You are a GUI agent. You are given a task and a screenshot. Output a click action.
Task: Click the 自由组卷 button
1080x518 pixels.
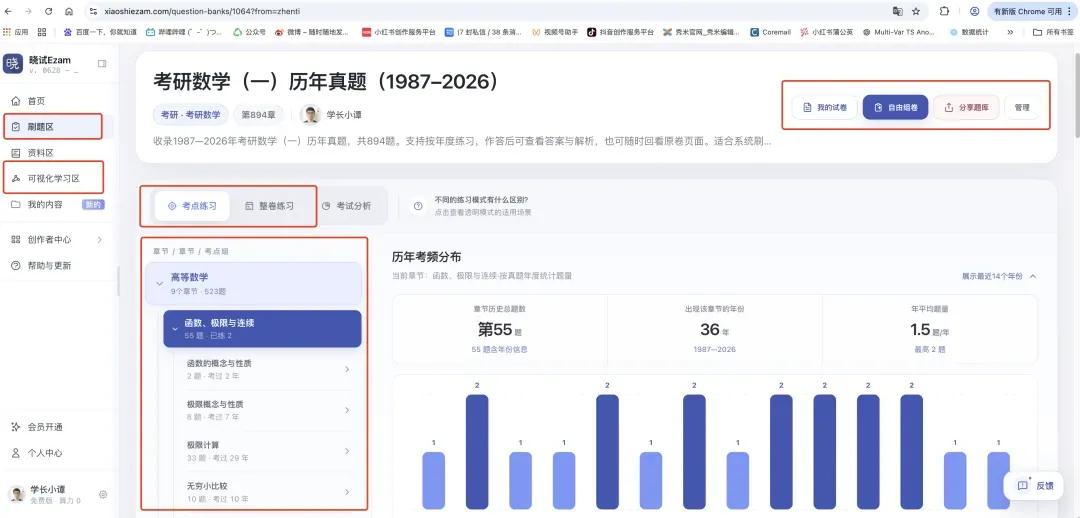tap(895, 107)
